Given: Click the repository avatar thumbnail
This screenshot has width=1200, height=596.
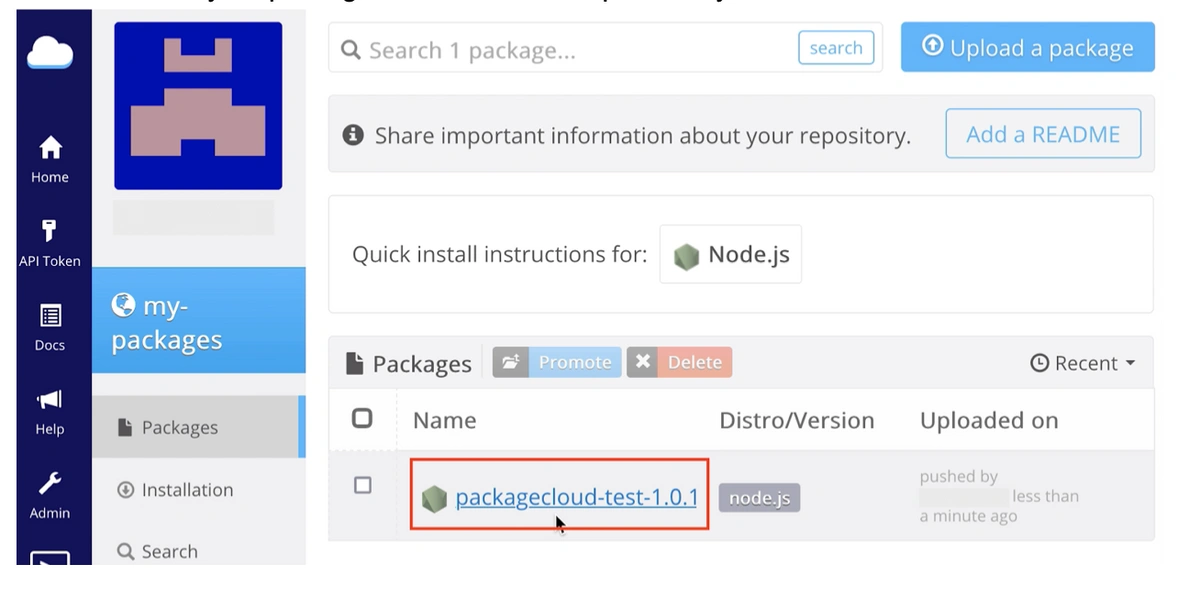Looking at the screenshot, I should pyautogui.click(x=198, y=106).
